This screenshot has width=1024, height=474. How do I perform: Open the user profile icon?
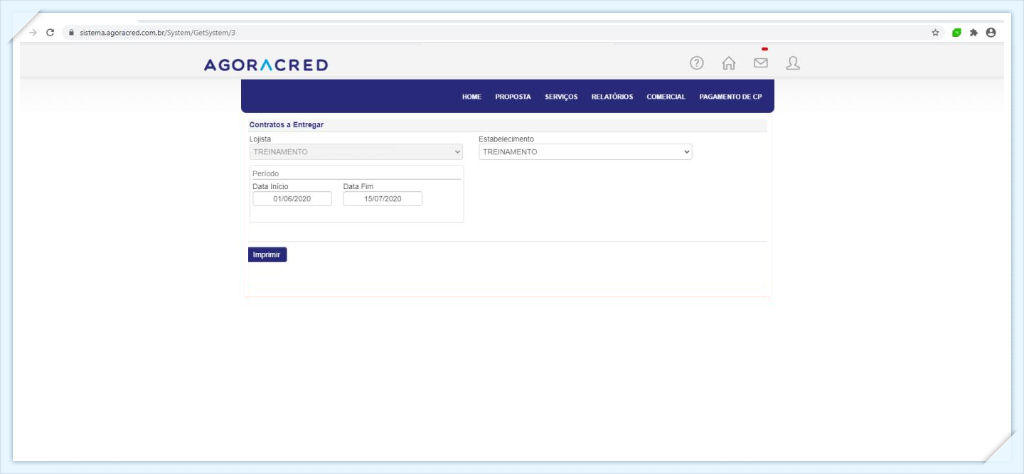coord(793,63)
